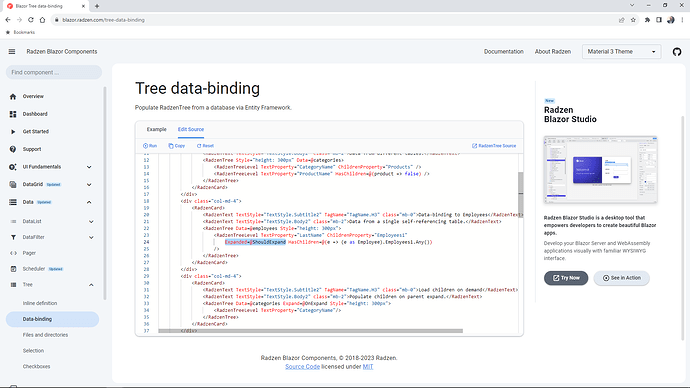Select Data-binding sidebar item
This screenshot has width=690, height=388.
52,319
